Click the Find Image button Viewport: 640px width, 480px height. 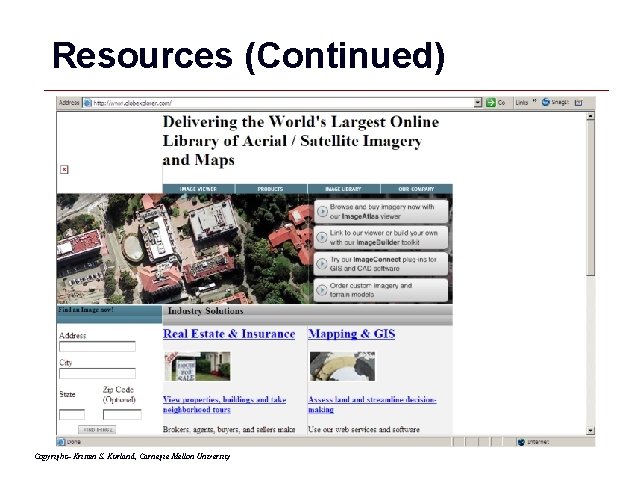click(97, 430)
